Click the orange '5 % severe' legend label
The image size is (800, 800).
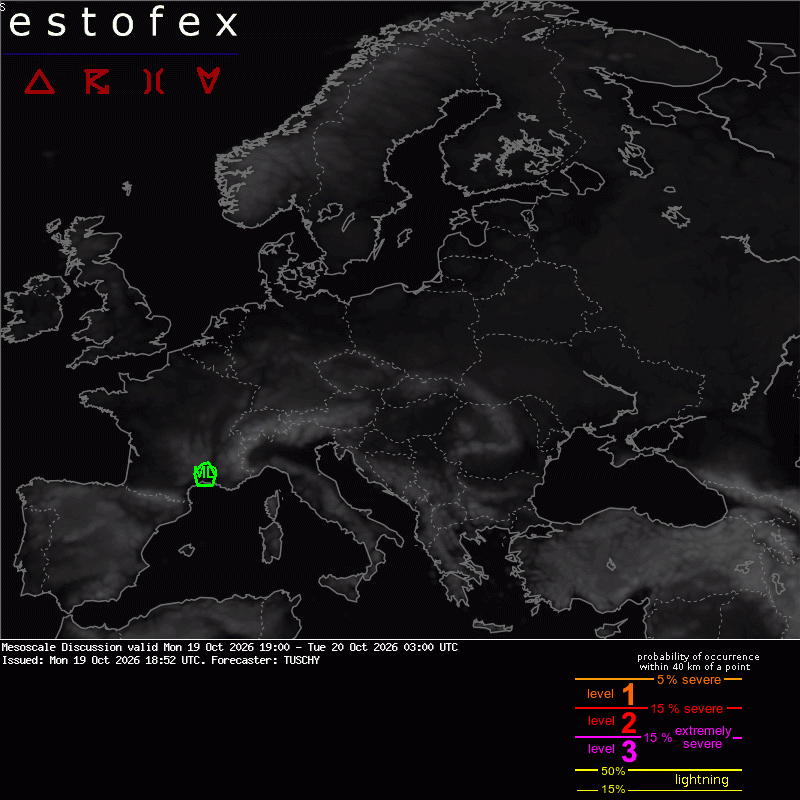click(689, 680)
